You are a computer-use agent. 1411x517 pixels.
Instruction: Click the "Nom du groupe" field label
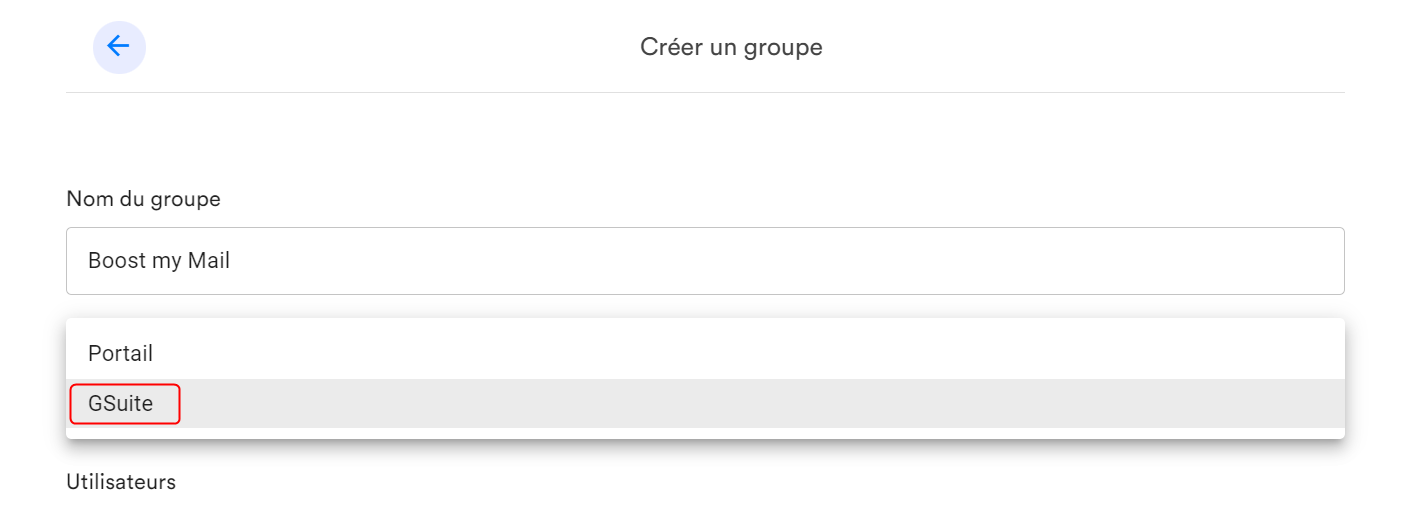tap(143, 199)
